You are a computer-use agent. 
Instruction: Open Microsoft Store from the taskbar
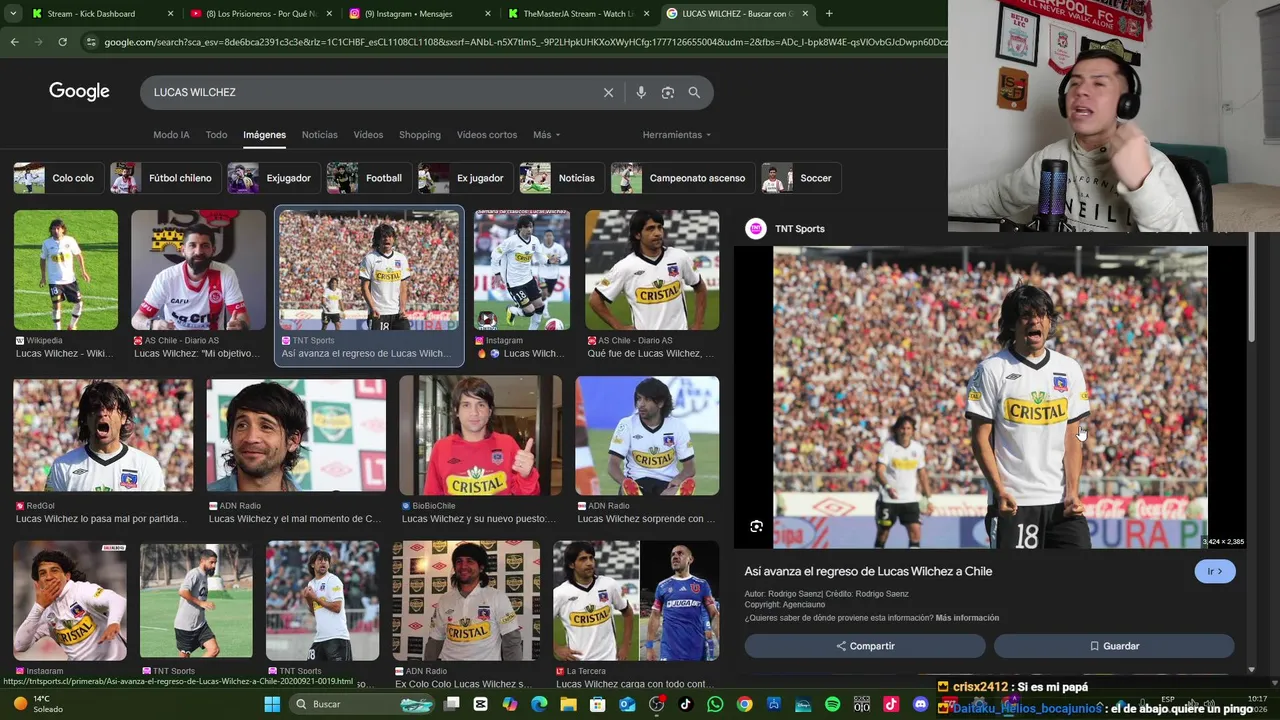click(x=597, y=704)
